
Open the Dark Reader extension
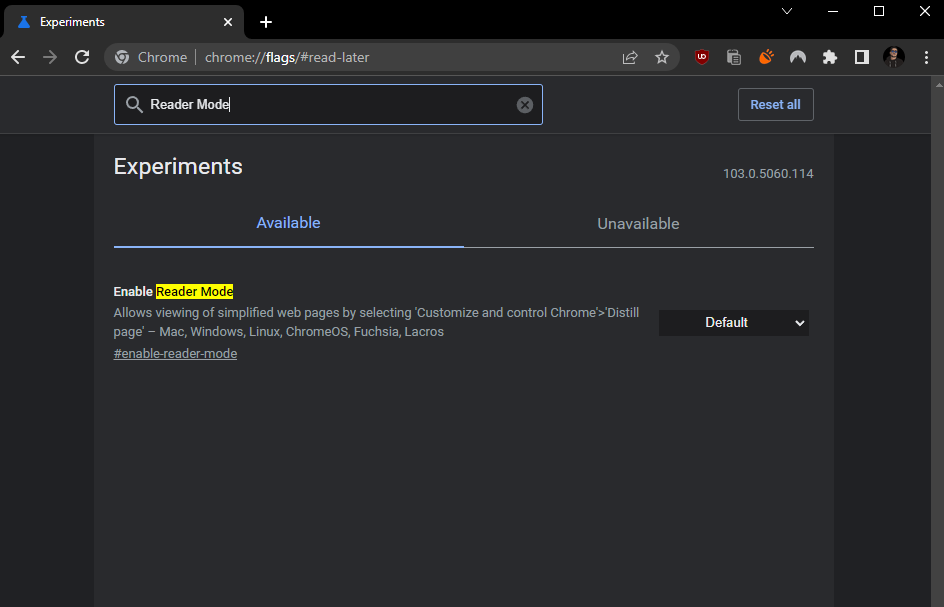tap(798, 57)
